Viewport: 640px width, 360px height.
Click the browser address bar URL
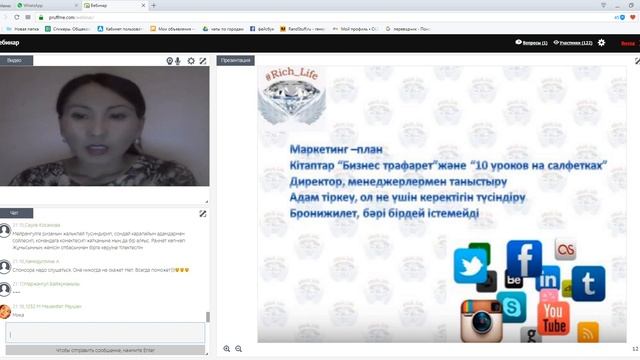[71, 17]
